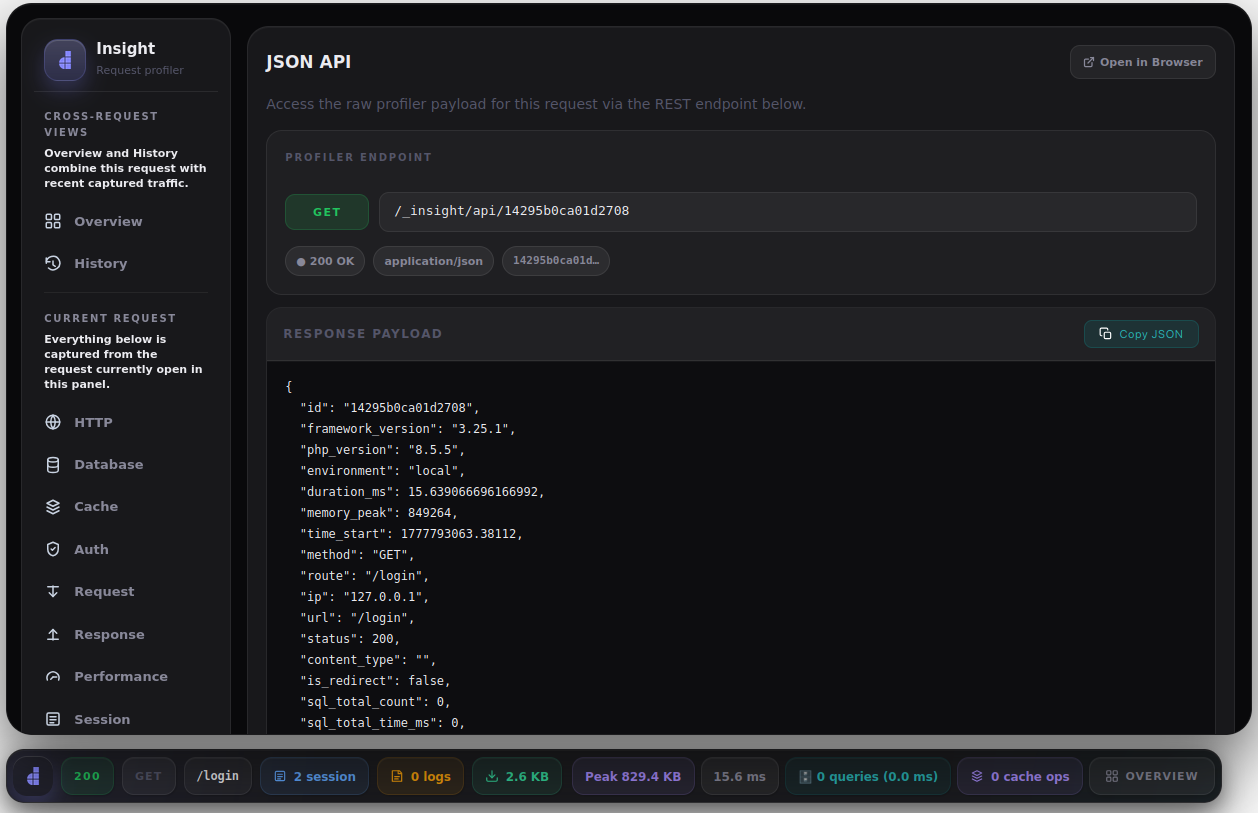Click the 200 status badge in toolbar
The width and height of the screenshot is (1258, 813).
point(87,776)
